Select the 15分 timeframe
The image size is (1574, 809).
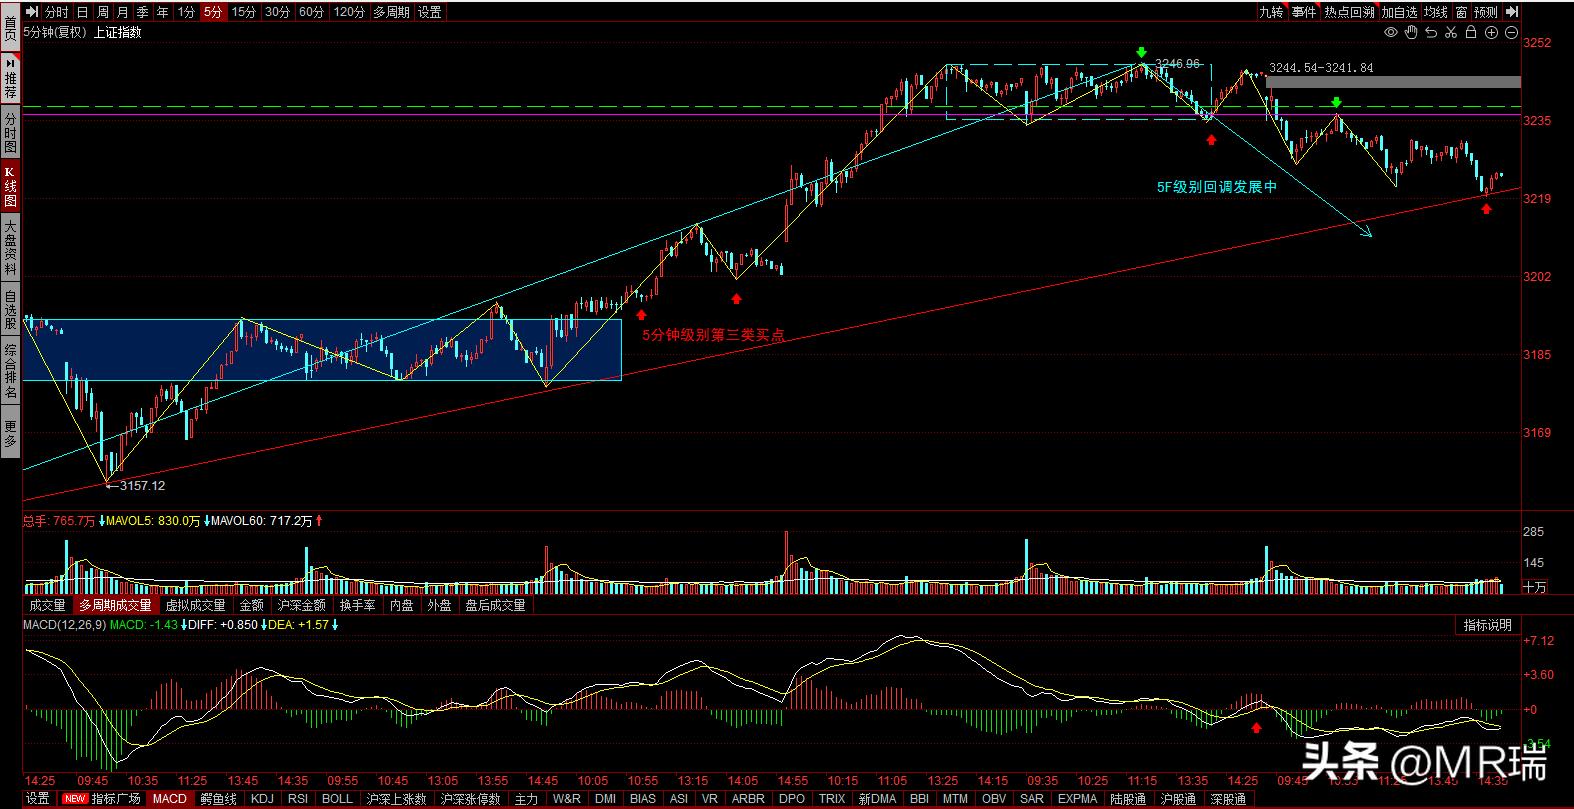(x=243, y=12)
